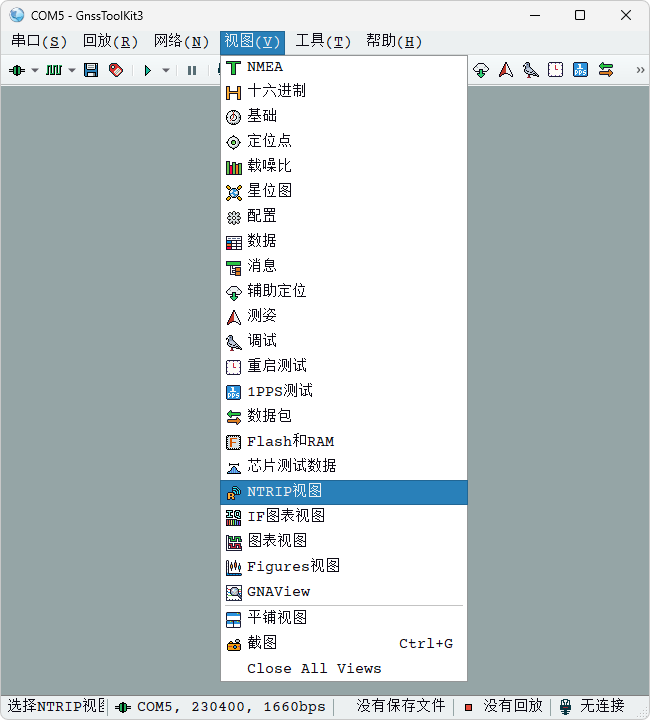Click the green play replay button

[148, 70]
